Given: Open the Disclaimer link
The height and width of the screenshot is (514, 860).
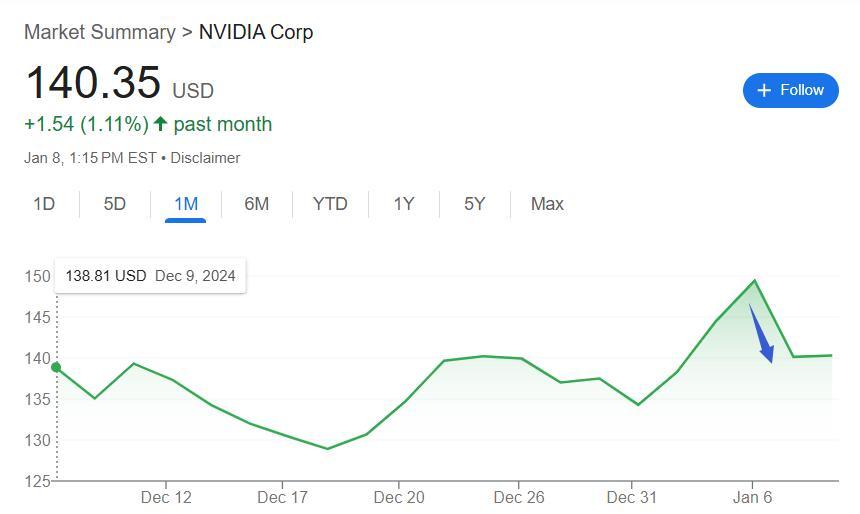Looking at the screenshot, I should [x=205, y=158].
